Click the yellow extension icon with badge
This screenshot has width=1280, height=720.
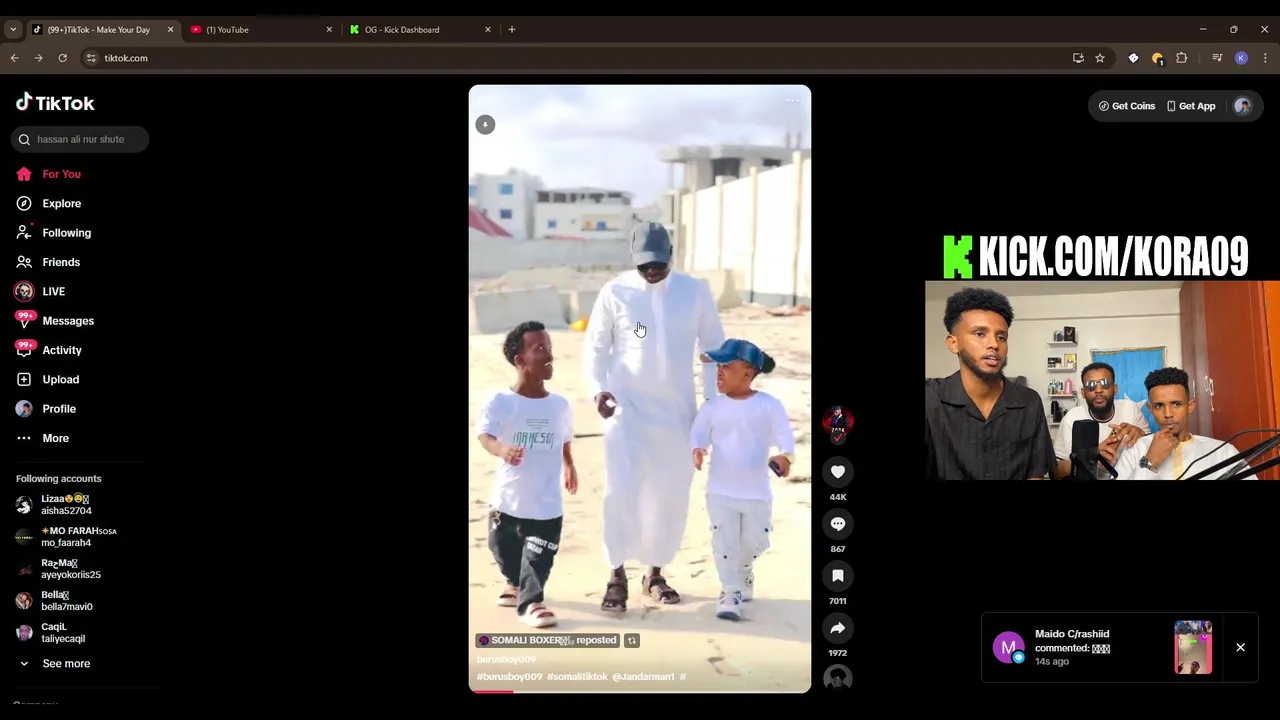(x=1157, y=58)
